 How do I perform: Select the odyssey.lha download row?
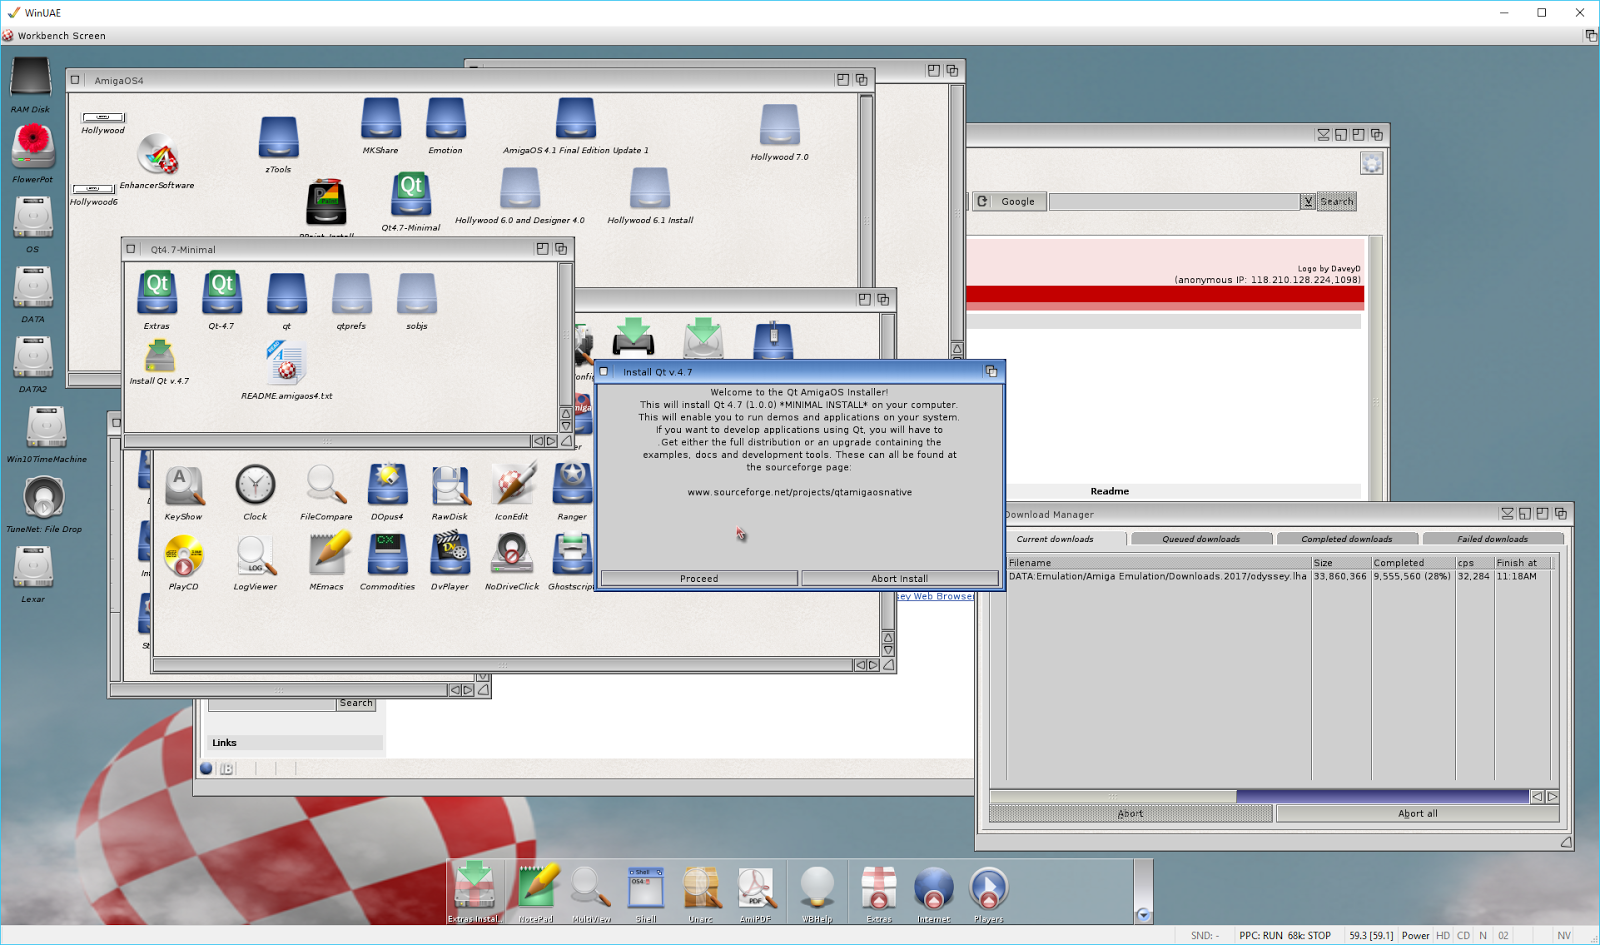pos(1278,576)
